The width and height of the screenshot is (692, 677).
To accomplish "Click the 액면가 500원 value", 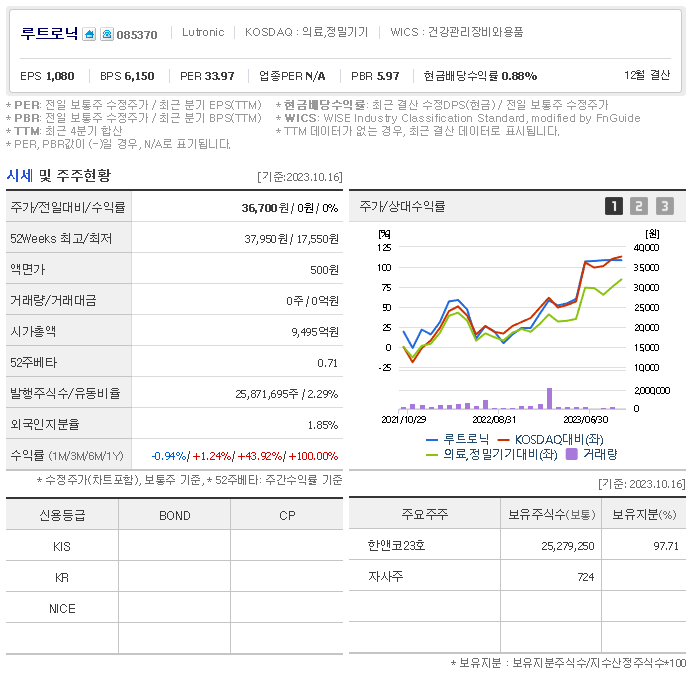I will click(x=324, y=270).
